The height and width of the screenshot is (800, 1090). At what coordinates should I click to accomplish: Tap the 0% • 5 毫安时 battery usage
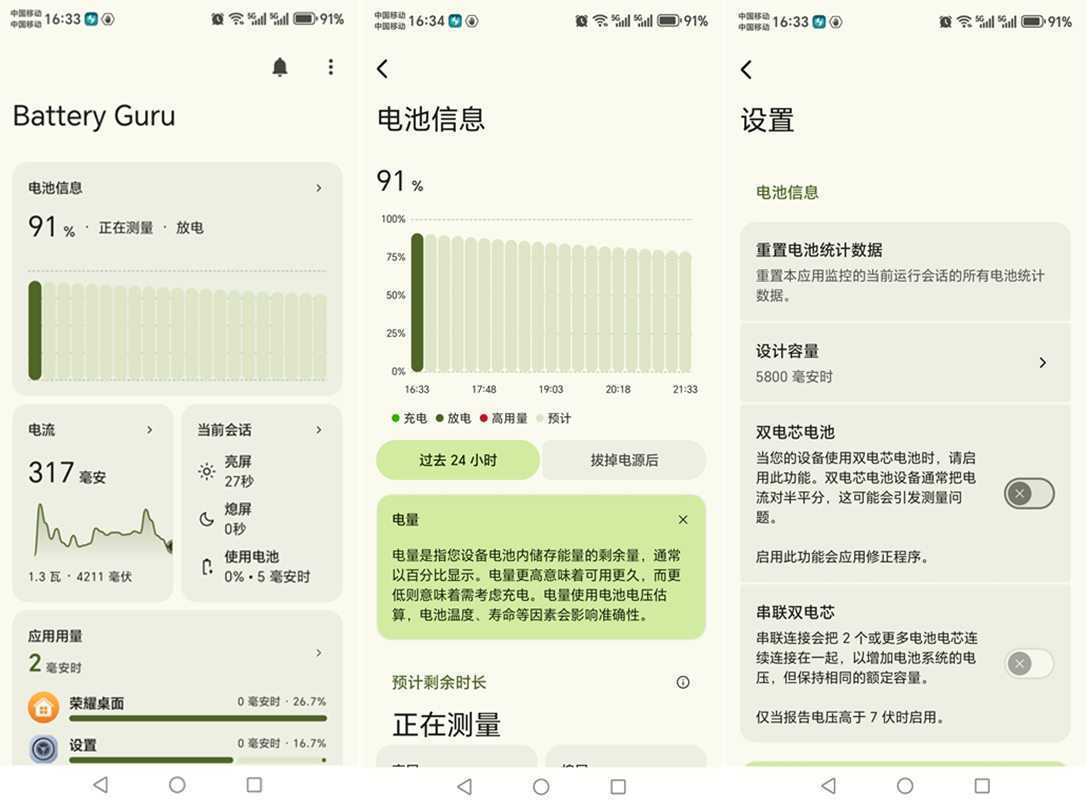coord(267,576)
